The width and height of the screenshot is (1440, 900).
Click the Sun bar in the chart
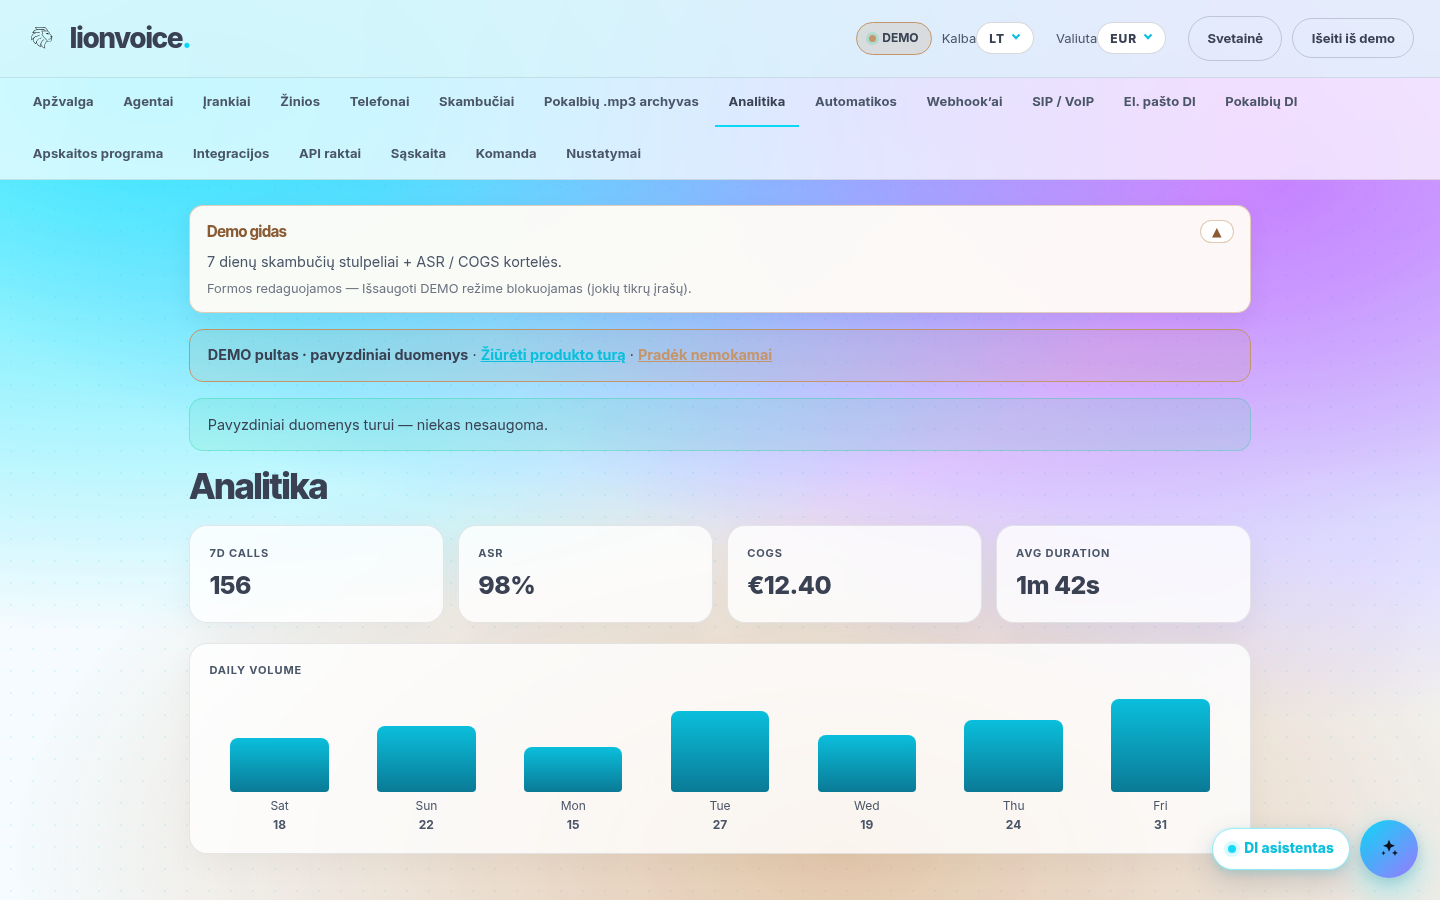(426, 759)
